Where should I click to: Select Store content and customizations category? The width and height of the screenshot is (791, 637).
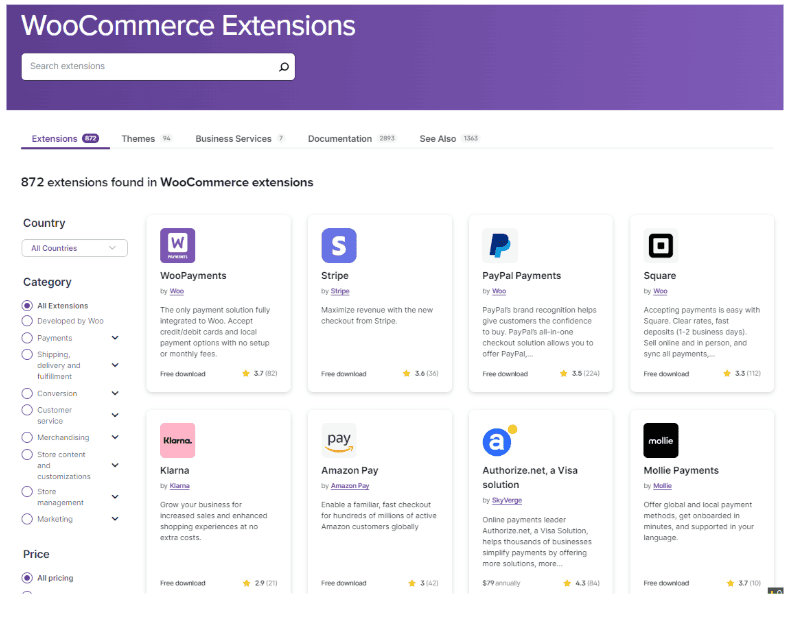[27, 454]
